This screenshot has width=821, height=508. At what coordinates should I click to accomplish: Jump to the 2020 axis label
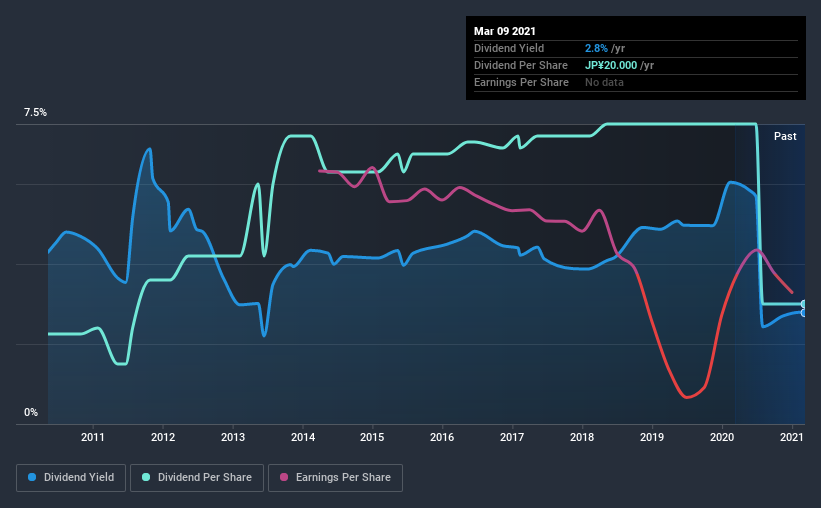(x=722, y=437)
